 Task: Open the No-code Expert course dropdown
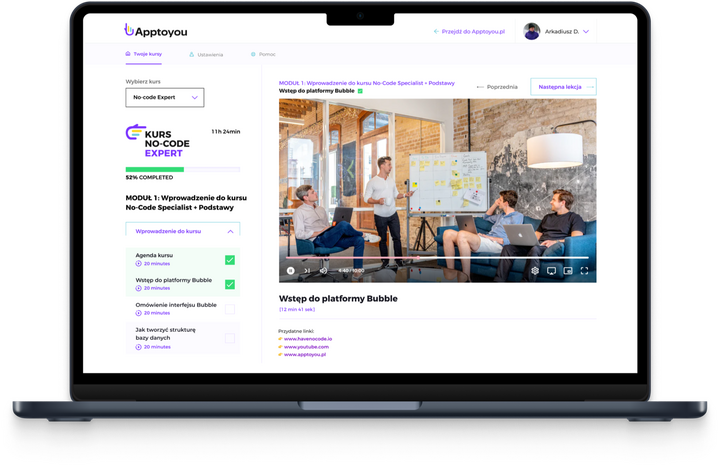tap(165, 97)
